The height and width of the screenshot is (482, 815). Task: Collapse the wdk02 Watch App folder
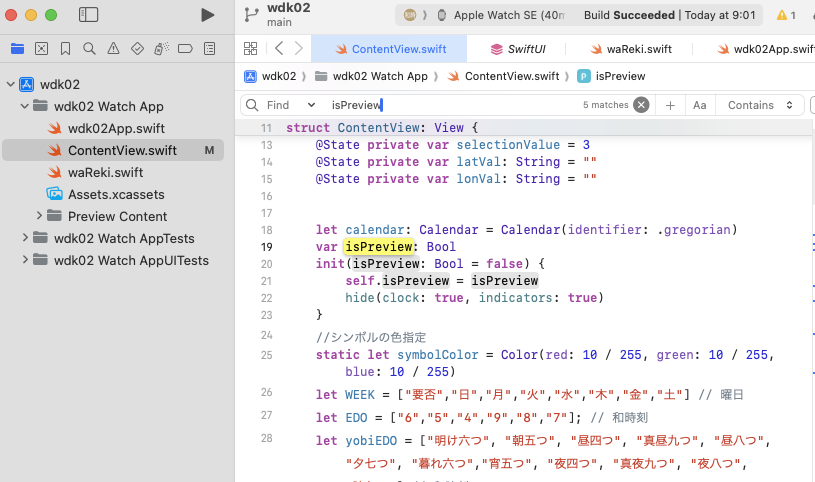click(24, 106)
